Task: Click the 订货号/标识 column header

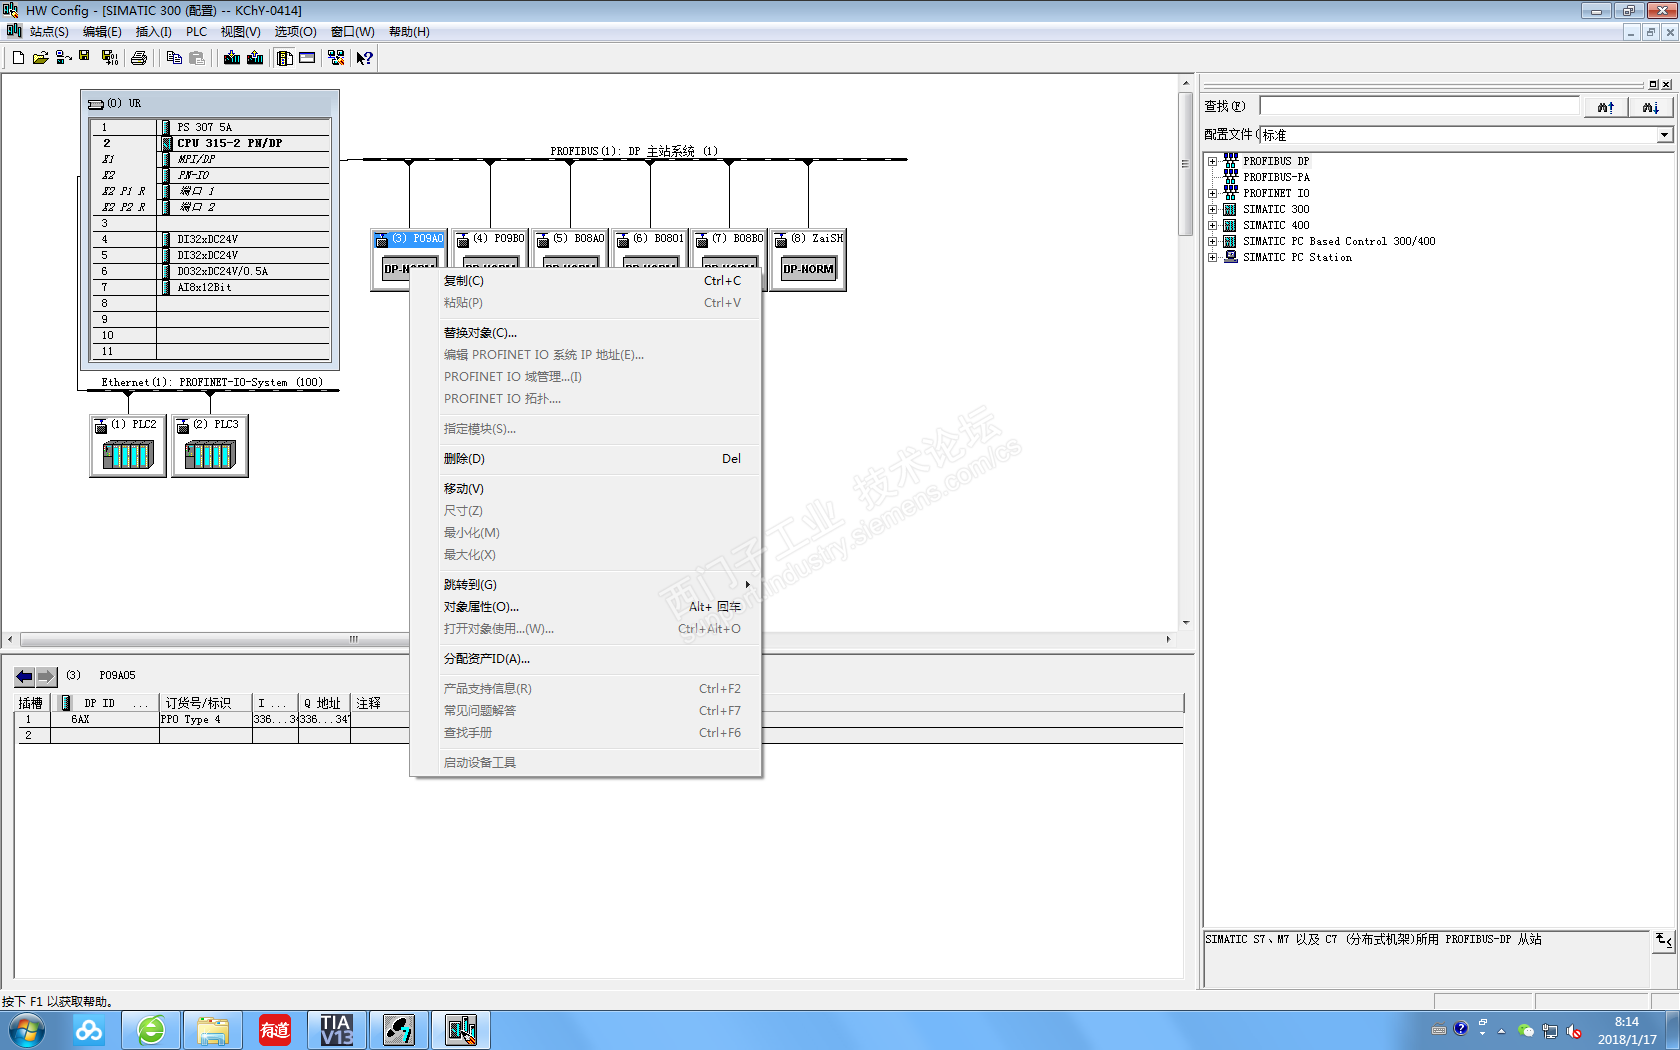Action: coord(205,703)
